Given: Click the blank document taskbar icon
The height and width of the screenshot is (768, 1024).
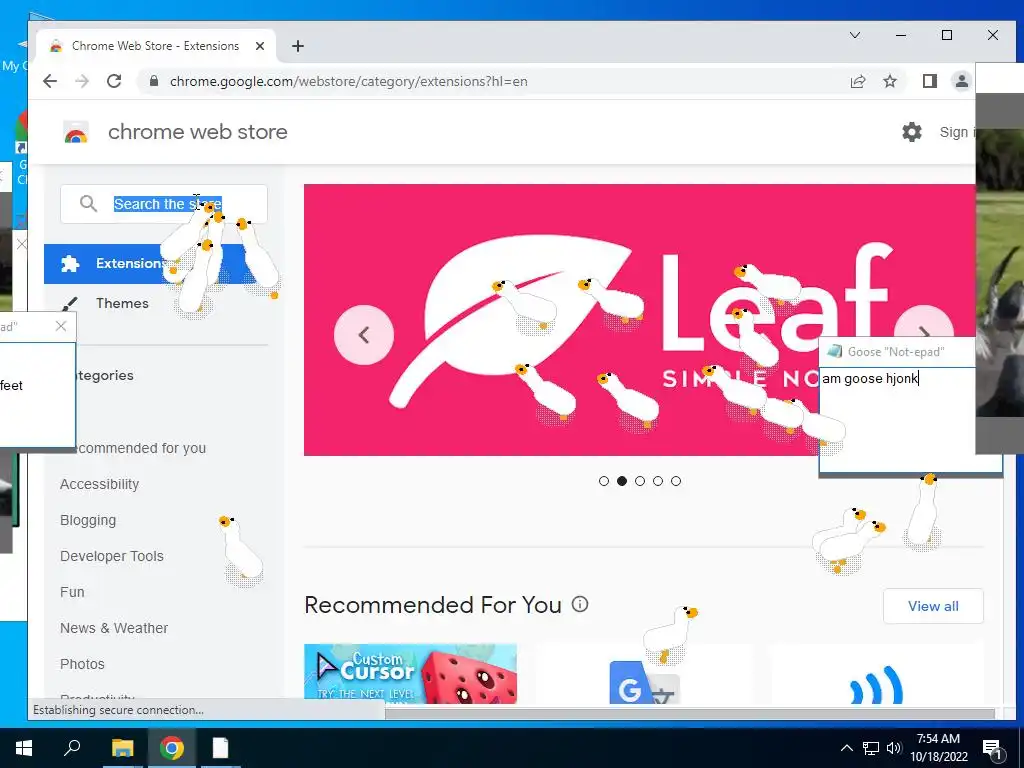Looking at the screenshot, I should [220, 748].
